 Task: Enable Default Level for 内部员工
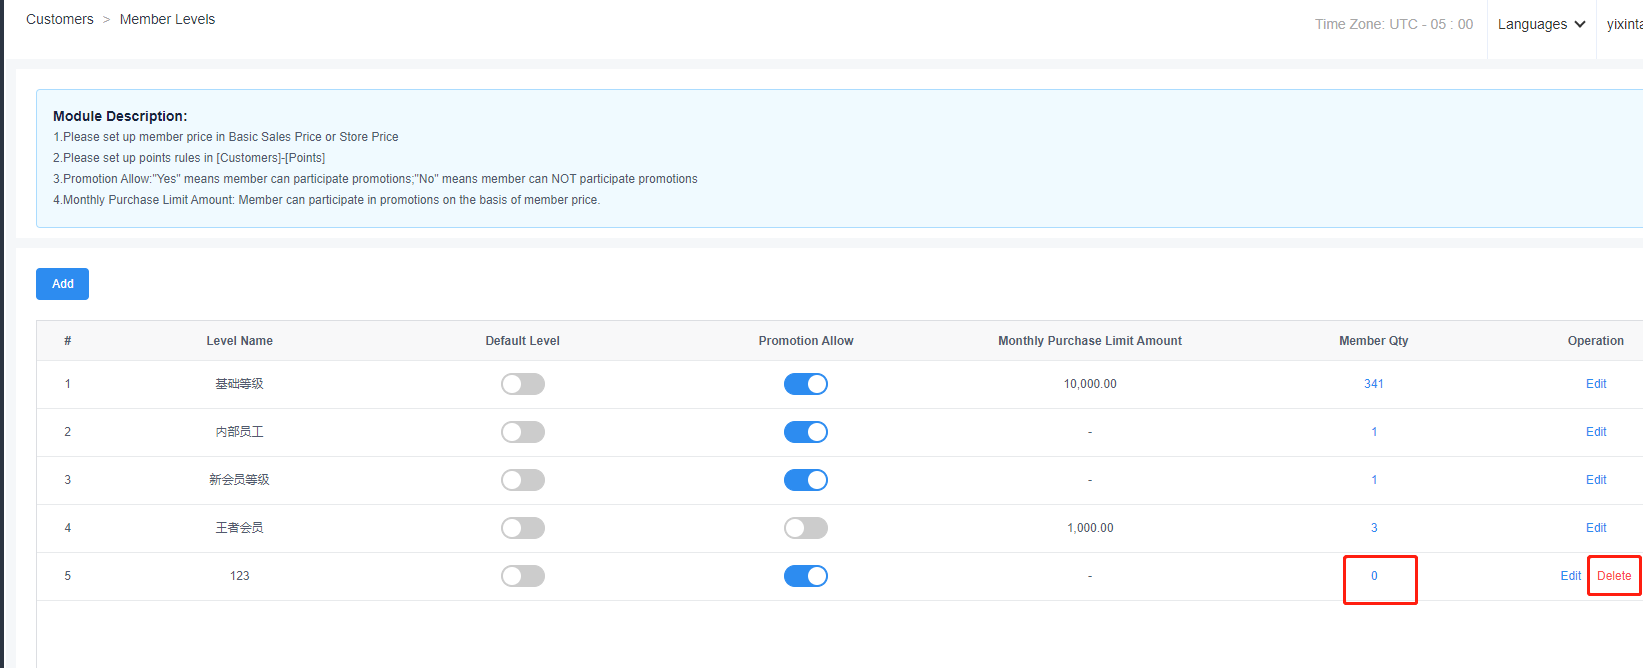[523, 432]
